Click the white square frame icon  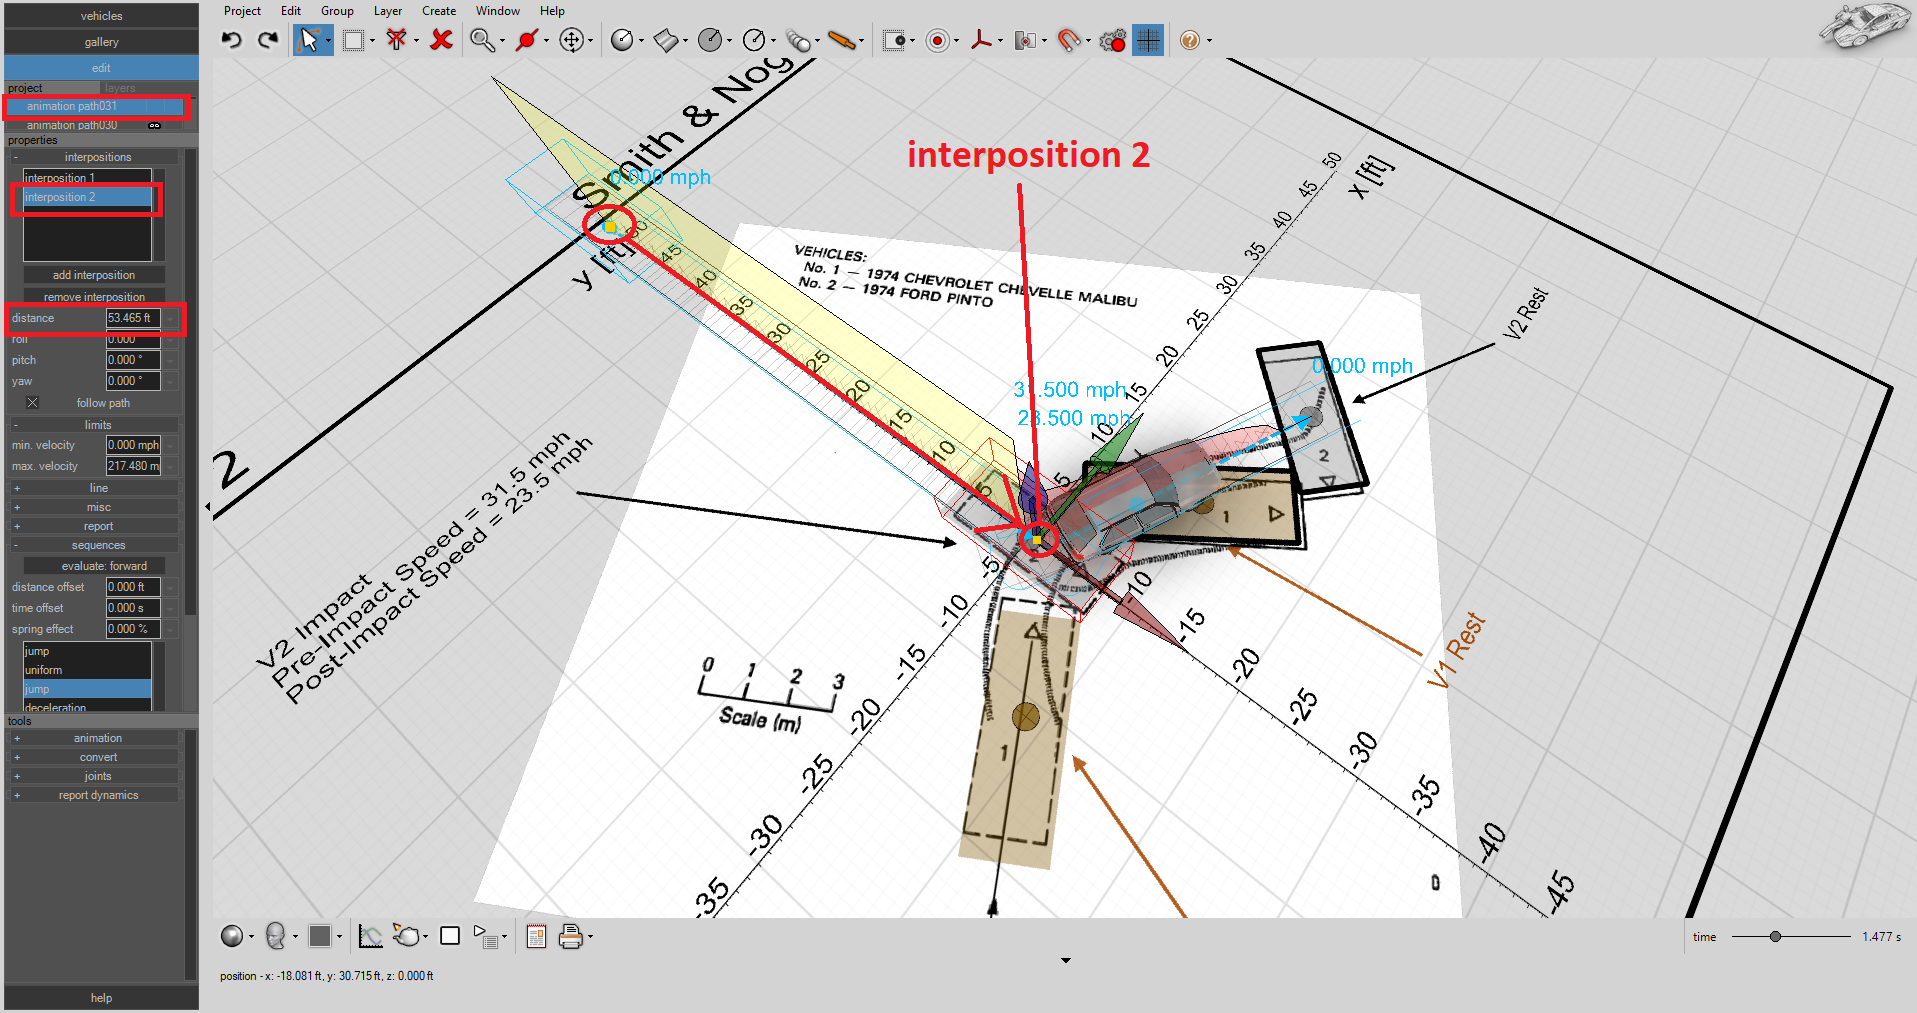[450, 936]
